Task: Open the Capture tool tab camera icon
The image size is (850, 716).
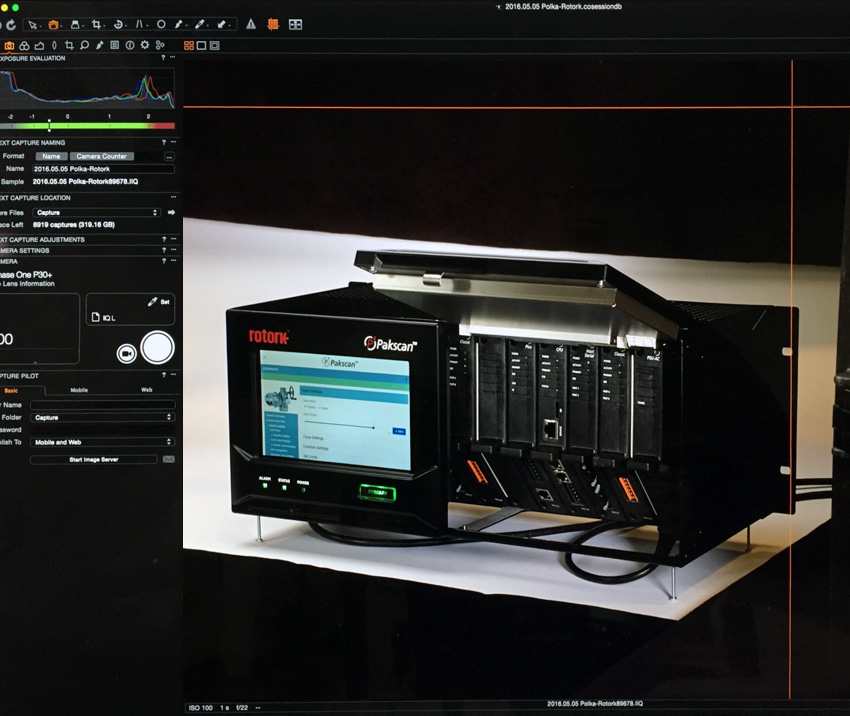Action: [9, 46]
